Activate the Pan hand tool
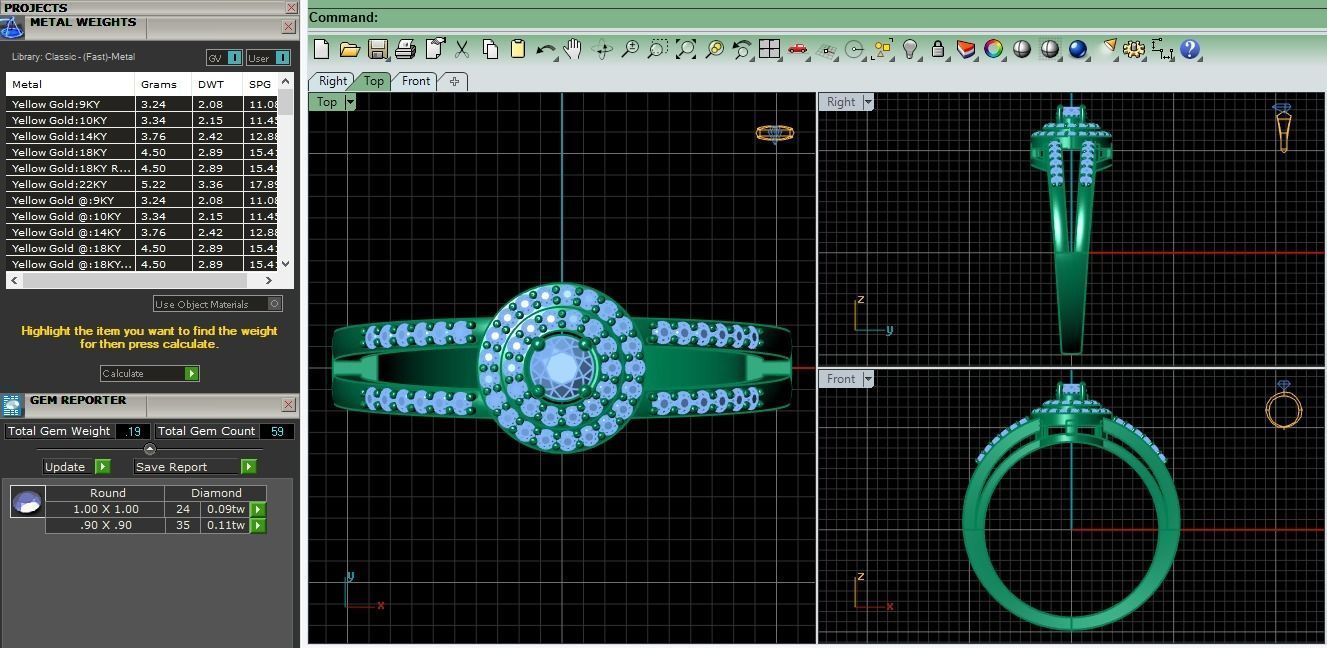The width and height of the screenshot is (1327, 648). coord(573,48)
